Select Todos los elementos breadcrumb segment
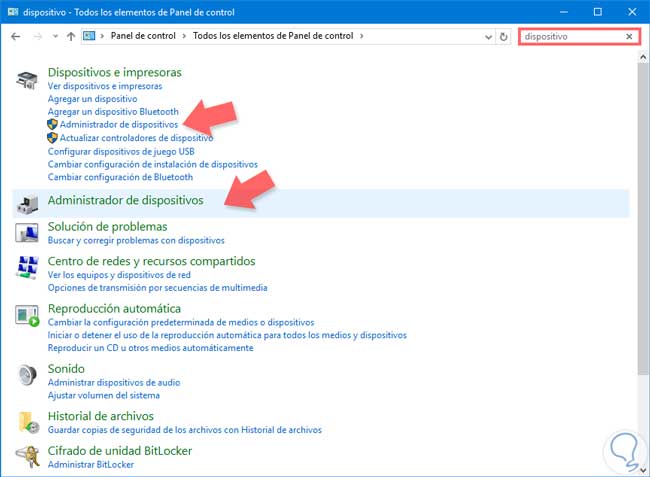 [x=272, y=36]
